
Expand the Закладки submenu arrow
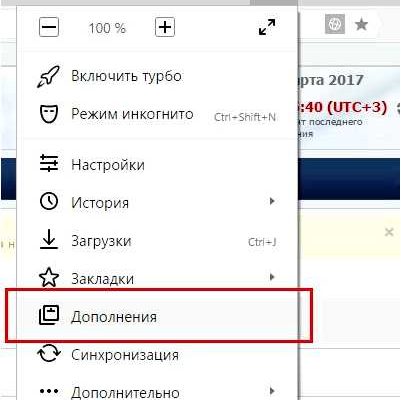(272, 277)
